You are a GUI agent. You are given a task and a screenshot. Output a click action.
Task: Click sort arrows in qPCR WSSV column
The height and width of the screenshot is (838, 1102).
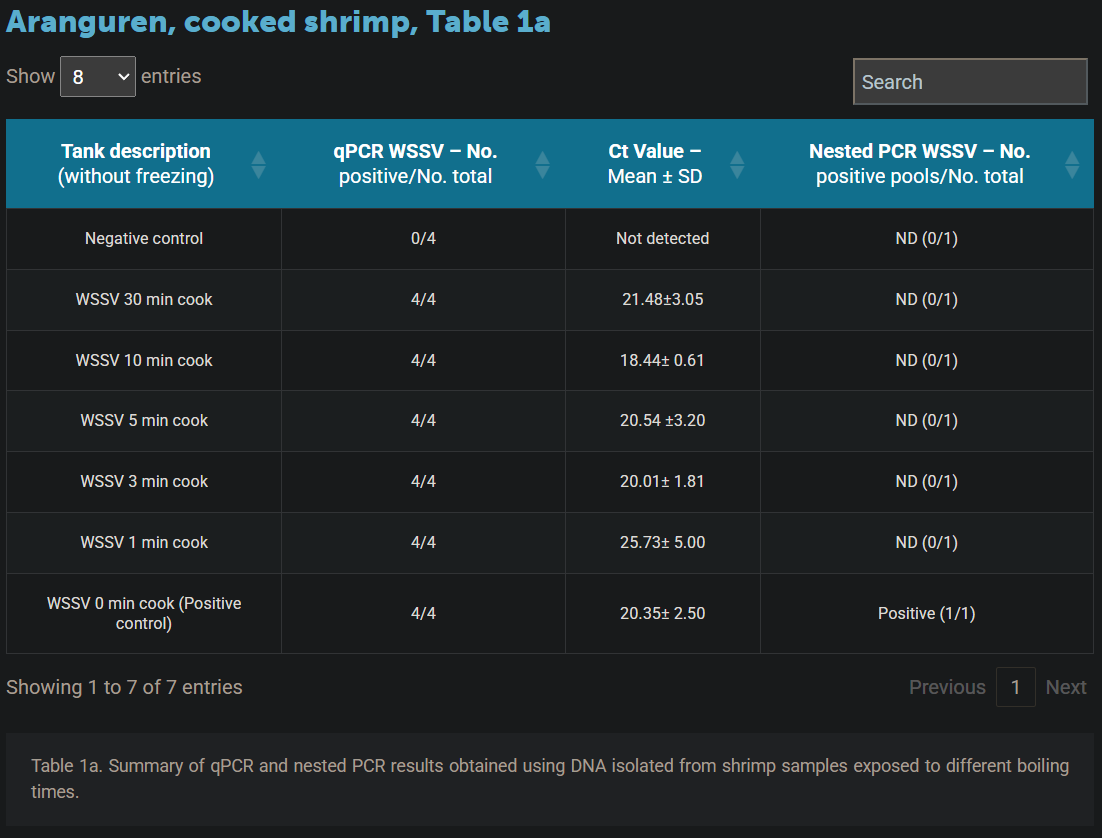542,165
